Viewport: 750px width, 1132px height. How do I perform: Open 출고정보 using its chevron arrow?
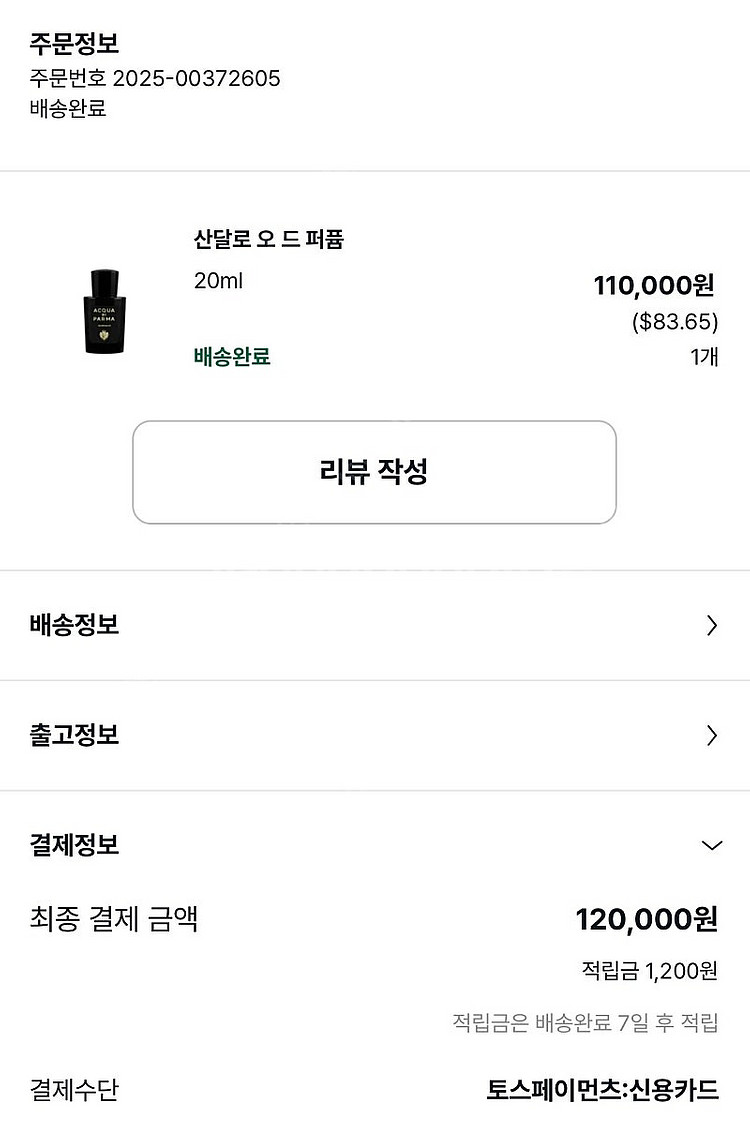click(x=712, y=736)
